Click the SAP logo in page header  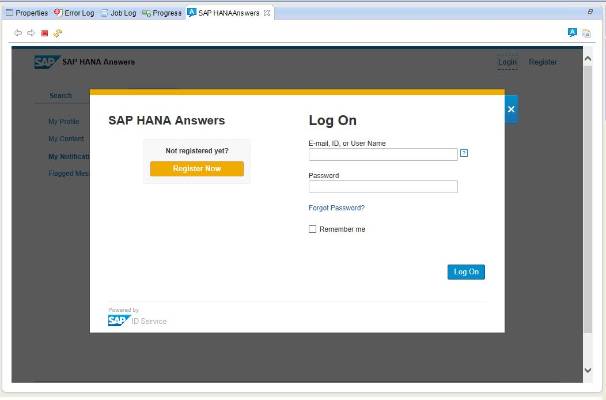click(46, 62)
